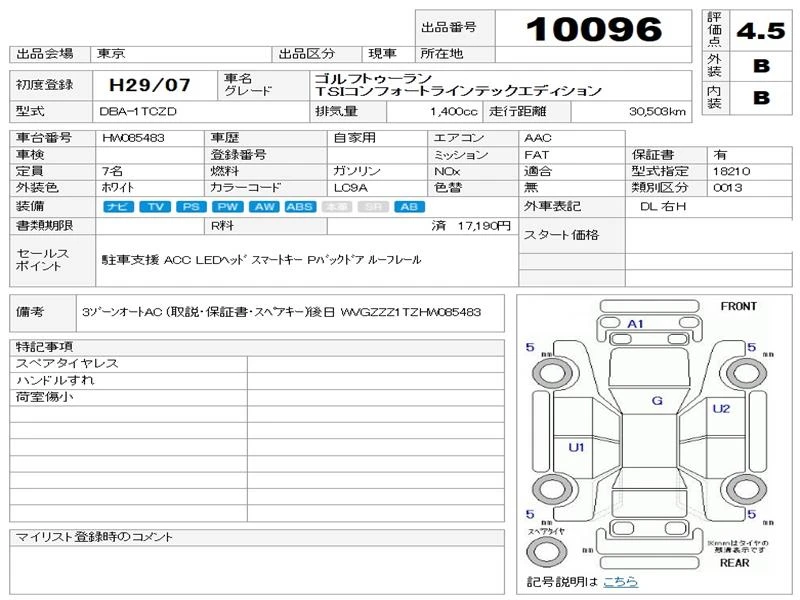Screen dimensions: 800x600
Task: Click the color code LC9A
Action: pyautogui.click(x=351, y=188)
